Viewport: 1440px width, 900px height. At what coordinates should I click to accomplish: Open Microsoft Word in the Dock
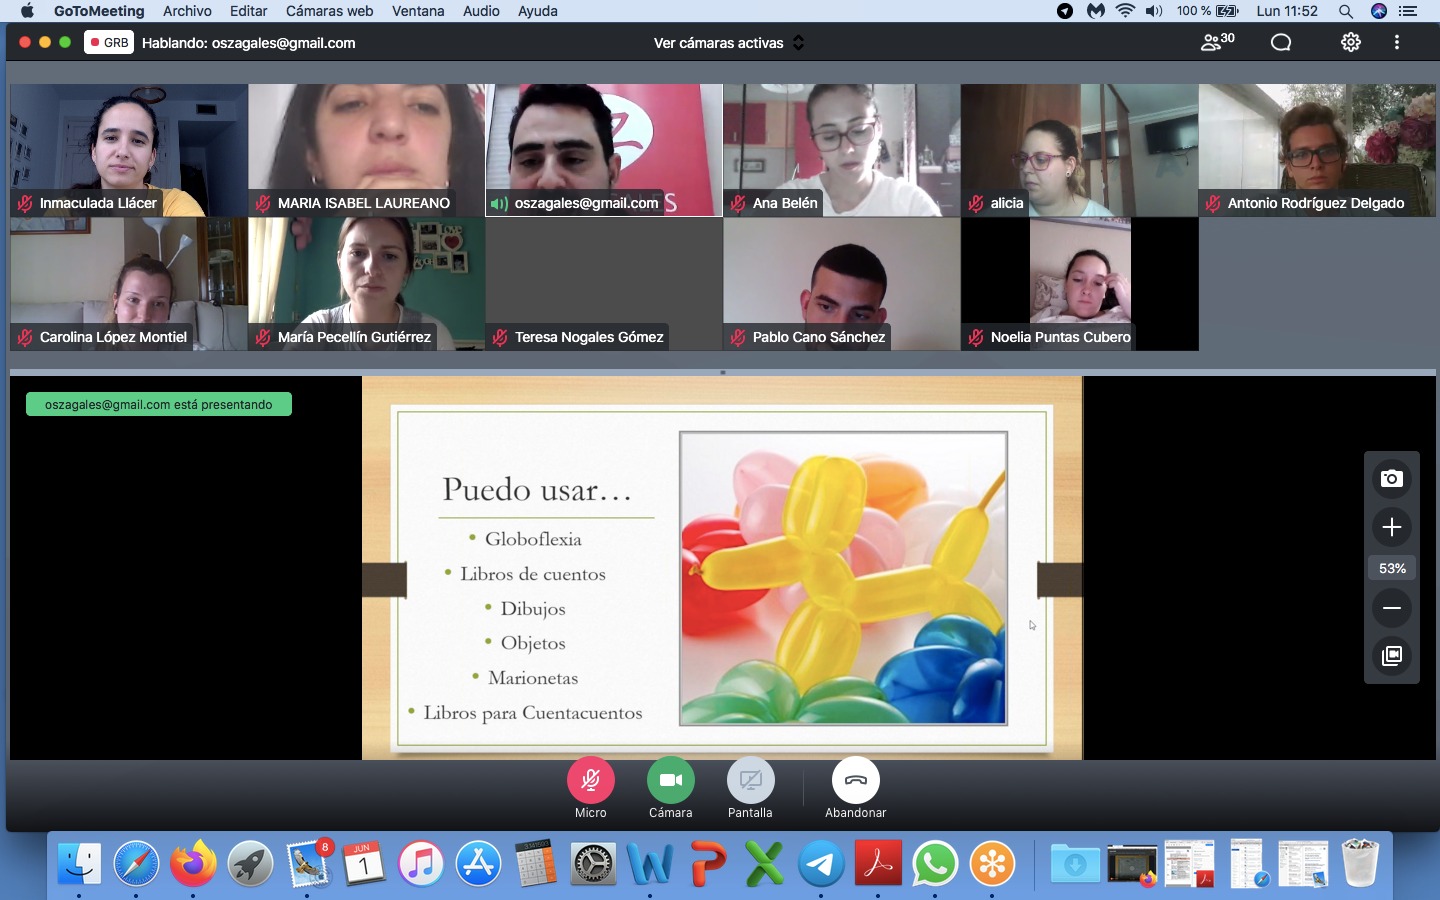[650, 863]
